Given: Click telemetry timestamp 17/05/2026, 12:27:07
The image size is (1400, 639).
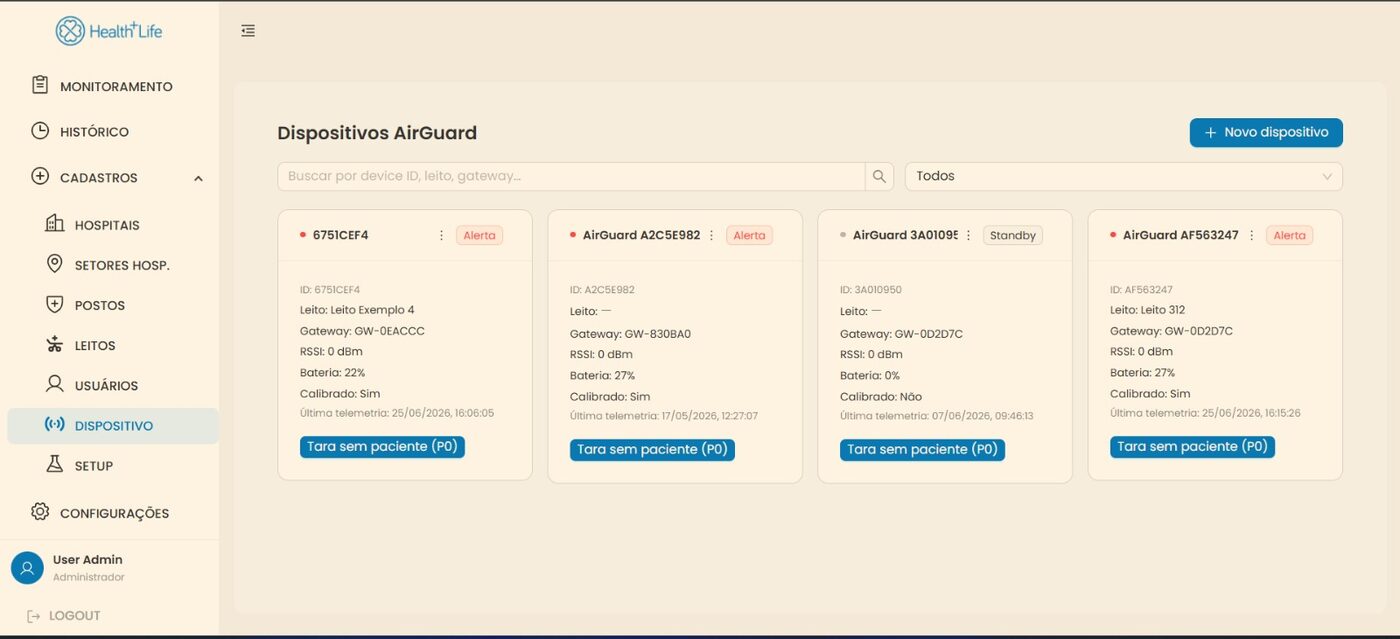Looking at the screenshot, I should point(709,416).
